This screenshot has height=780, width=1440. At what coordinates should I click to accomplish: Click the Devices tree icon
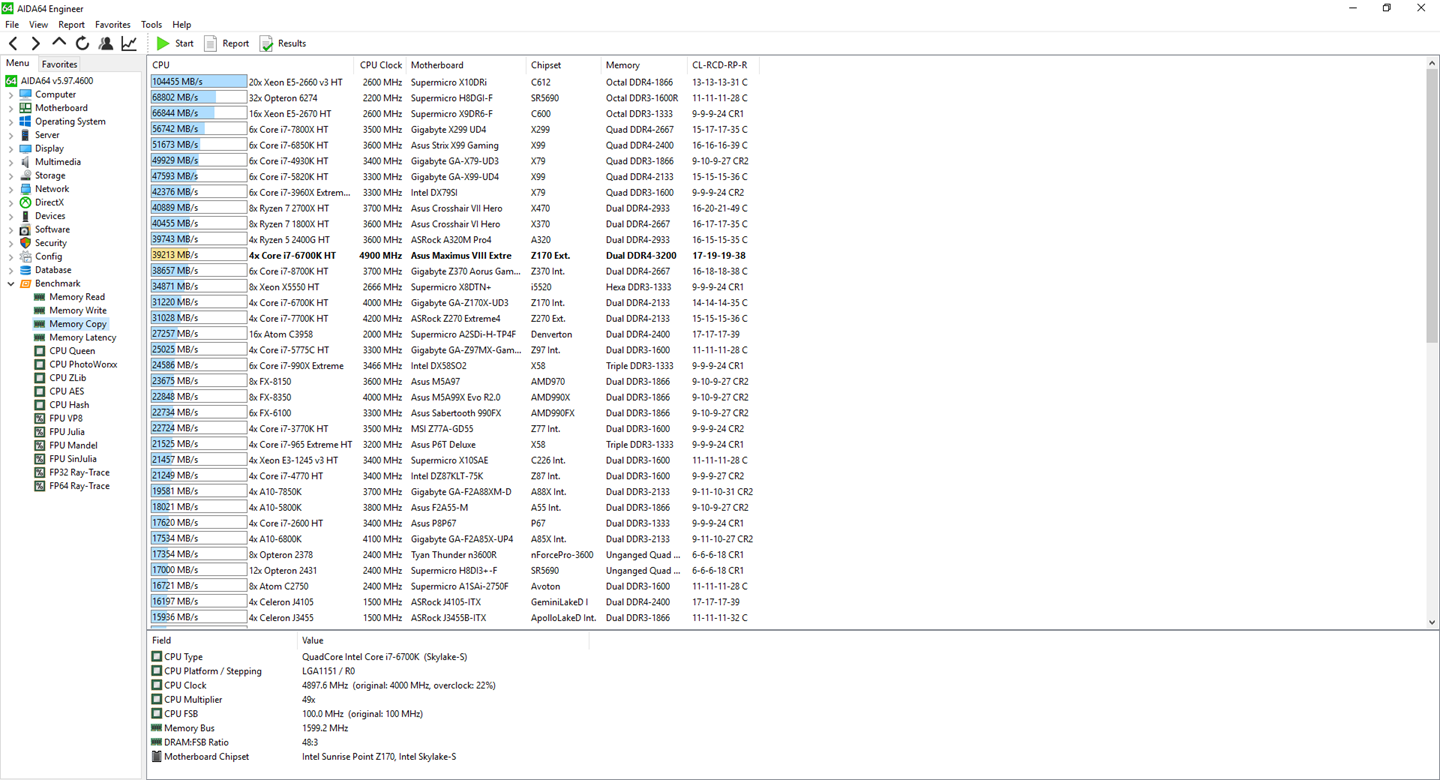coord(26,216)
